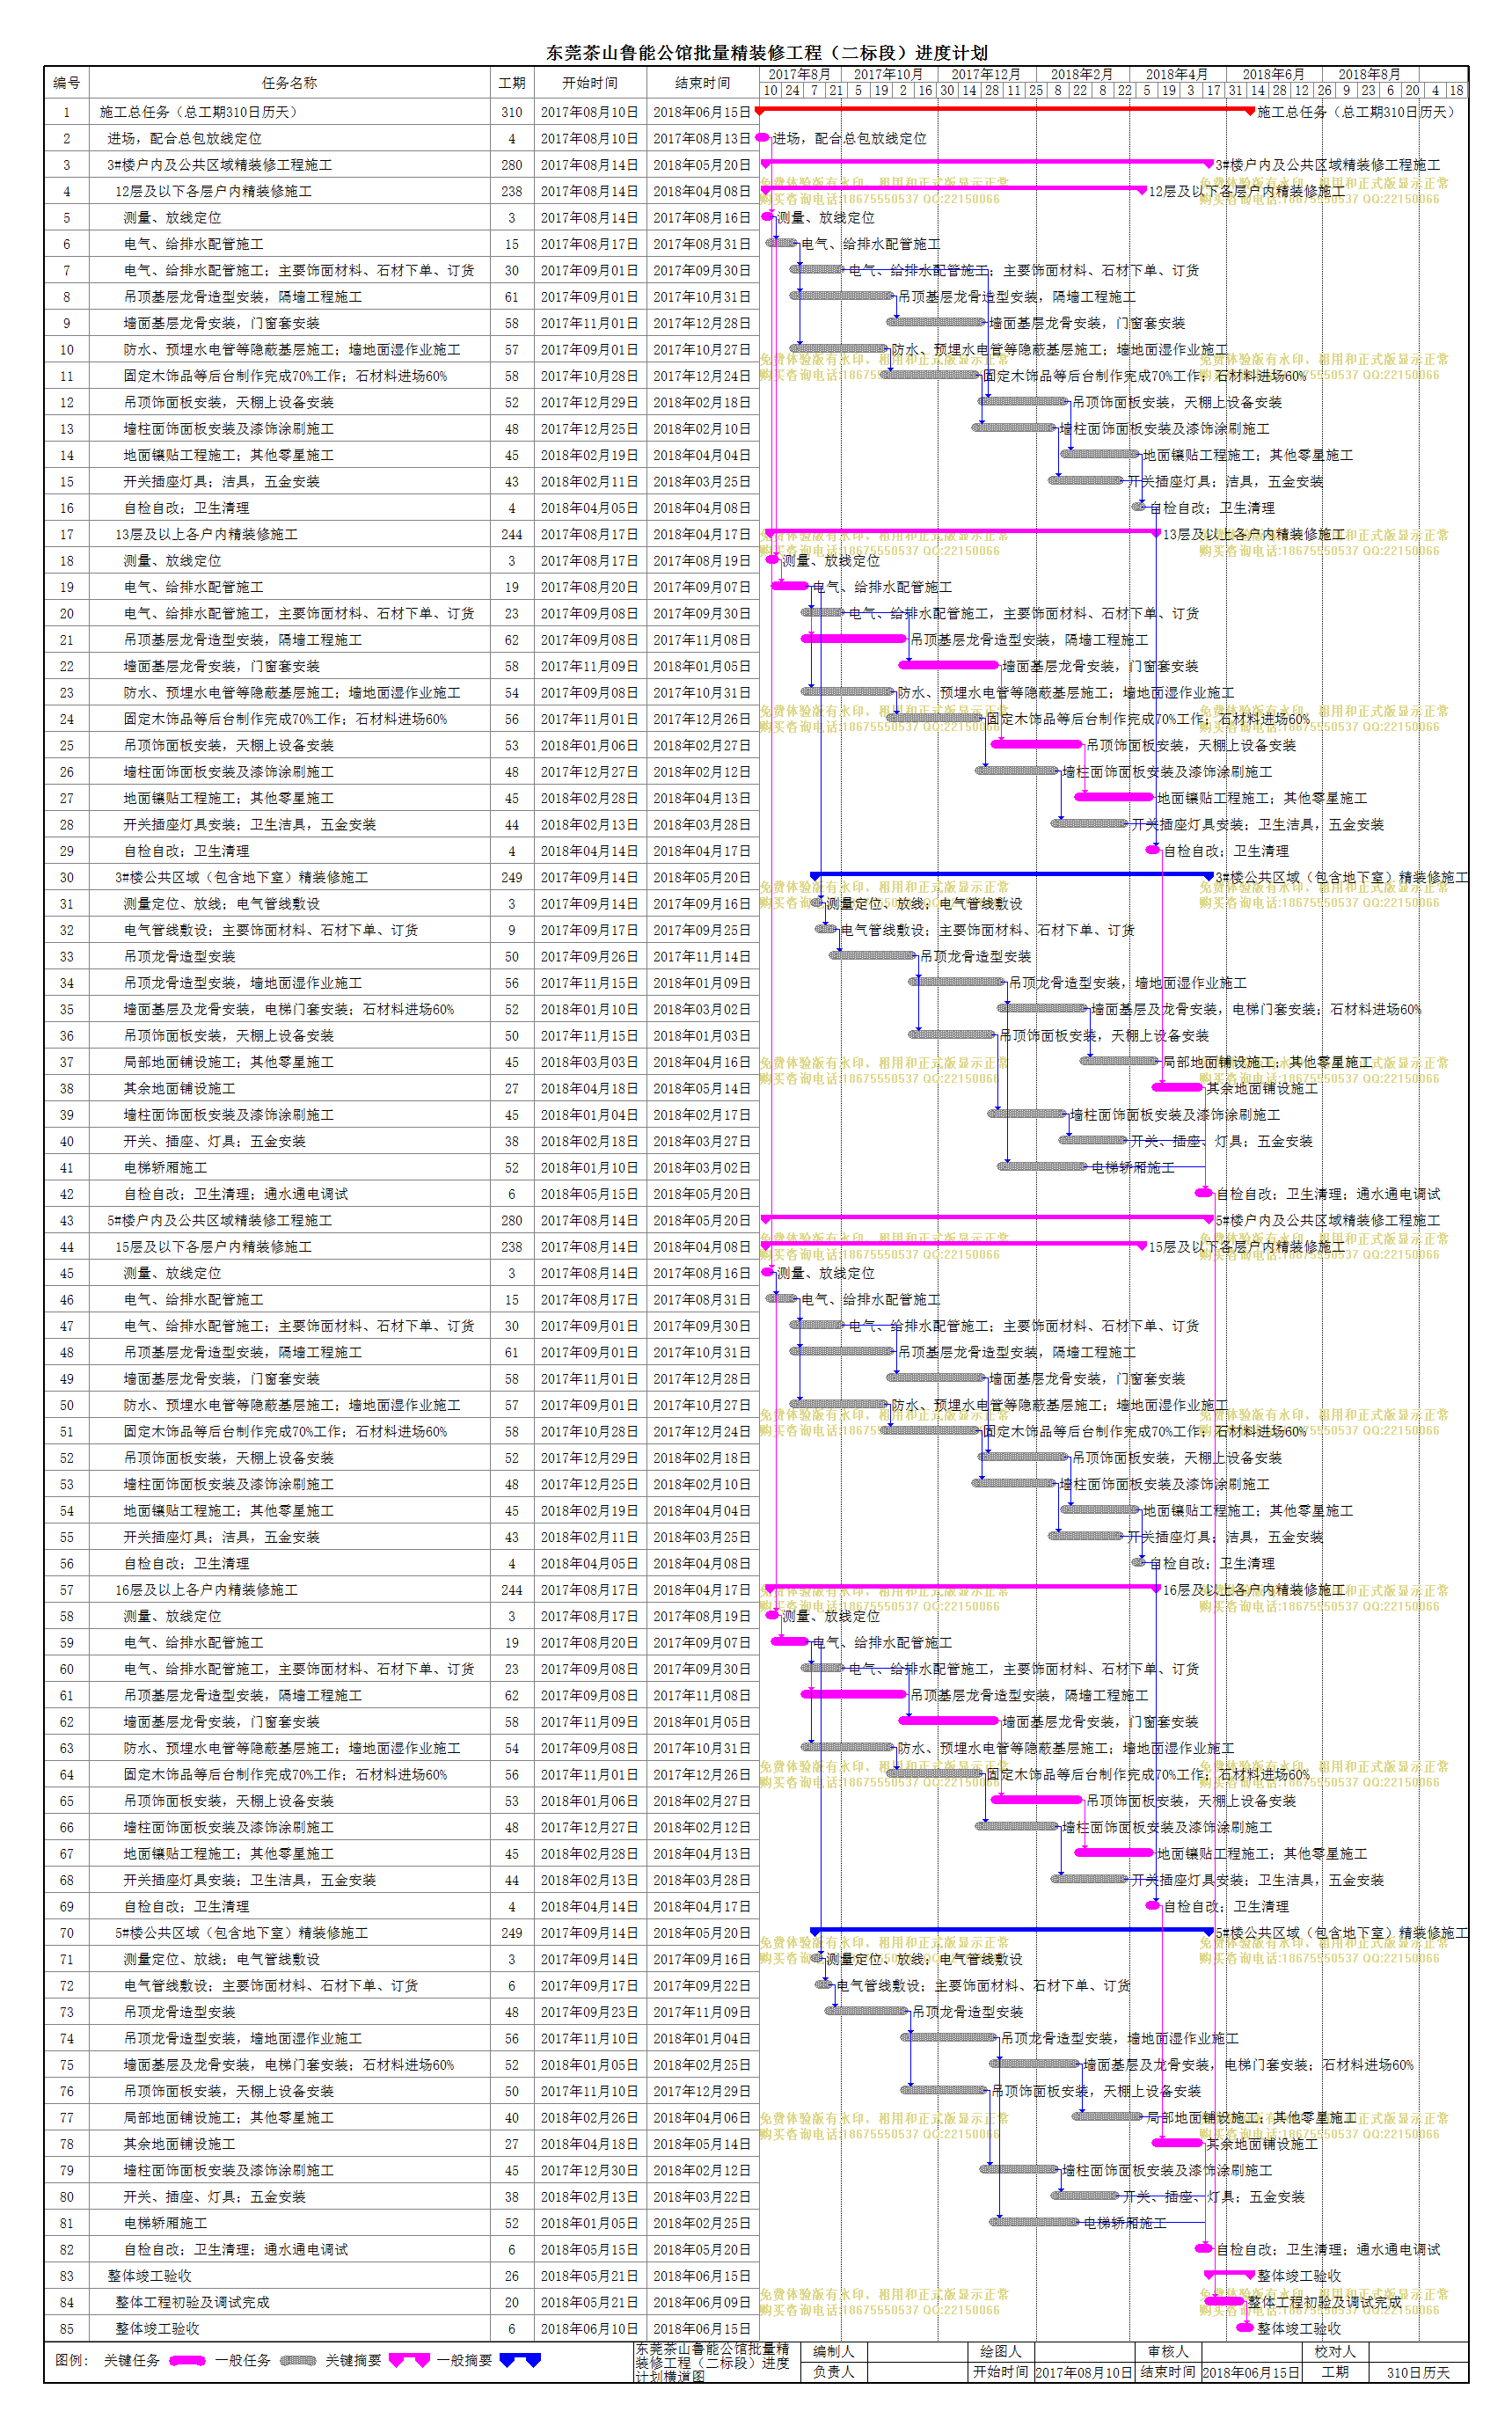The image size is (1512, 2426).
Task: Click the magenta summary bar of row 3
Action: pyautogui.click(x=987, y=162)
